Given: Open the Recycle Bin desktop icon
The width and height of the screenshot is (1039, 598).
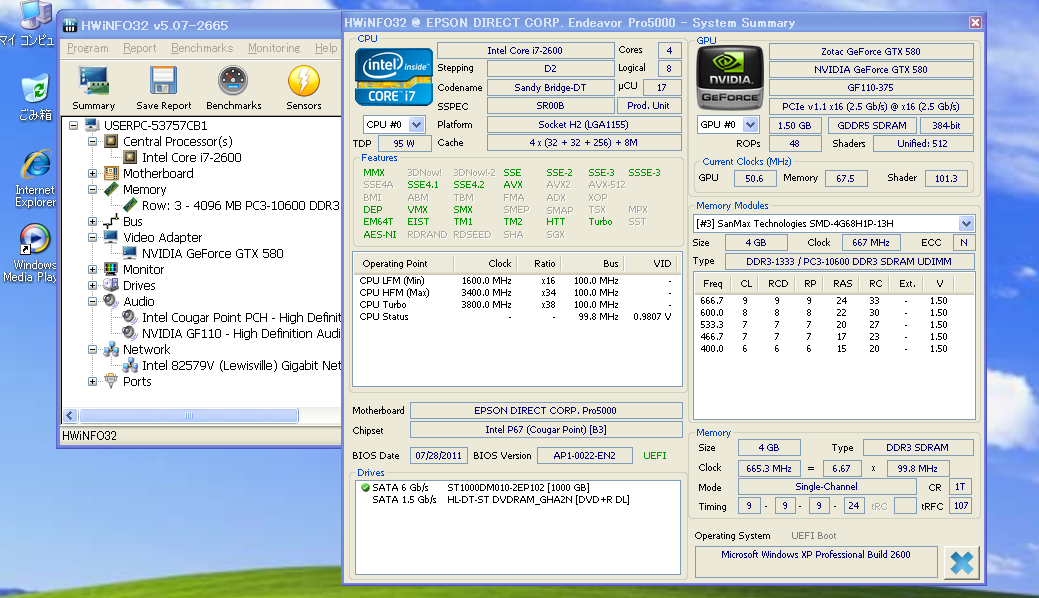Looking at the screenshot, I should (35, 98).
